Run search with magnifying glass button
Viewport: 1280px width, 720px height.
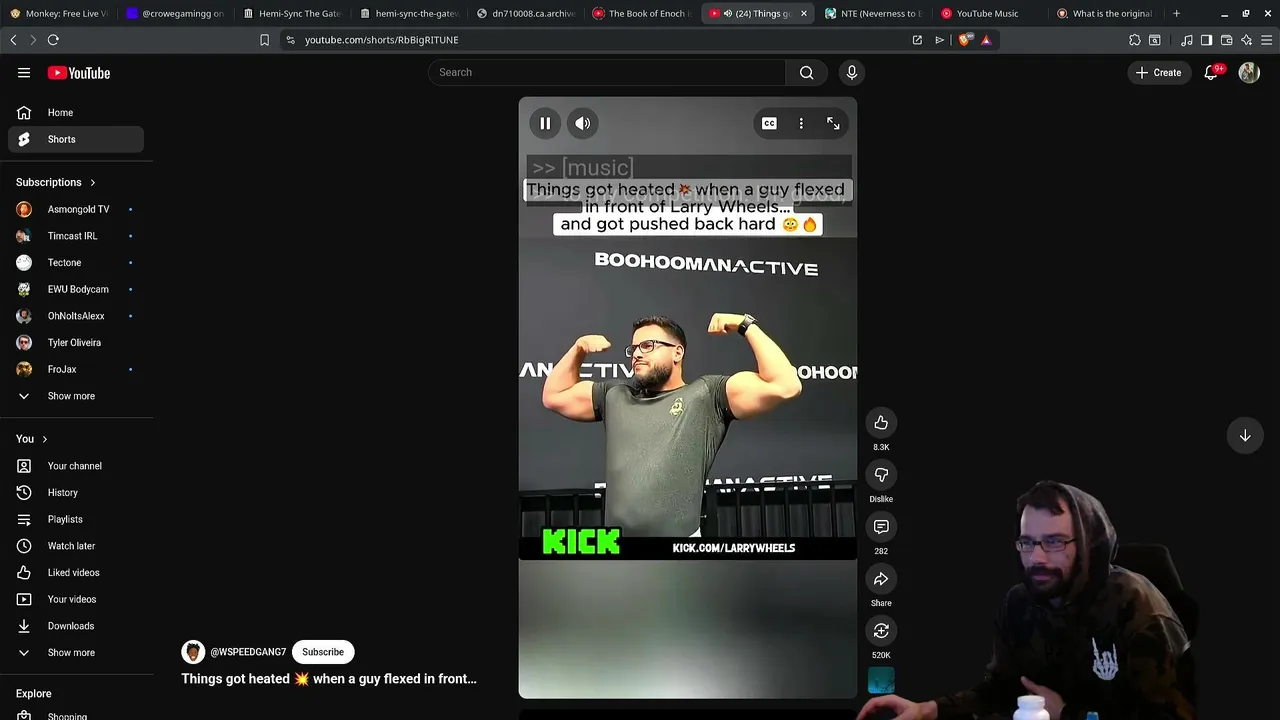tap(807, 72)
